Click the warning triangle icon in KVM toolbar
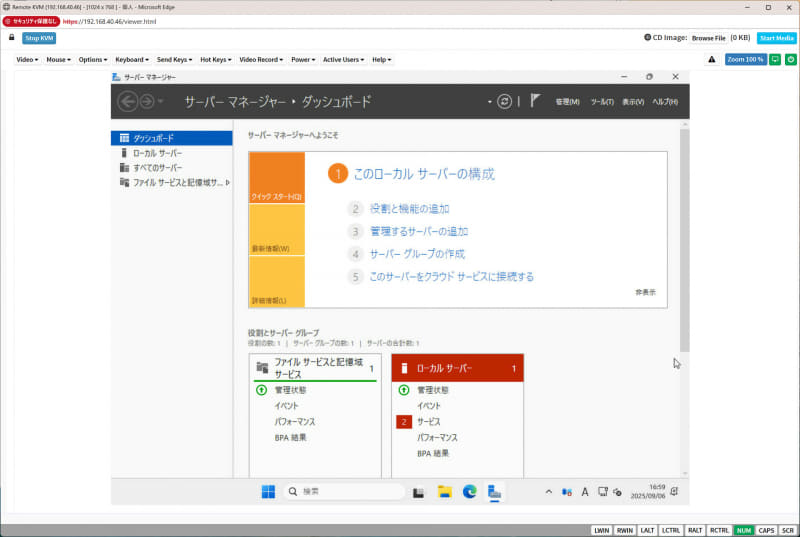Viewport: 800px width, 537px height. pyautogui.click(x=712, y=60)
